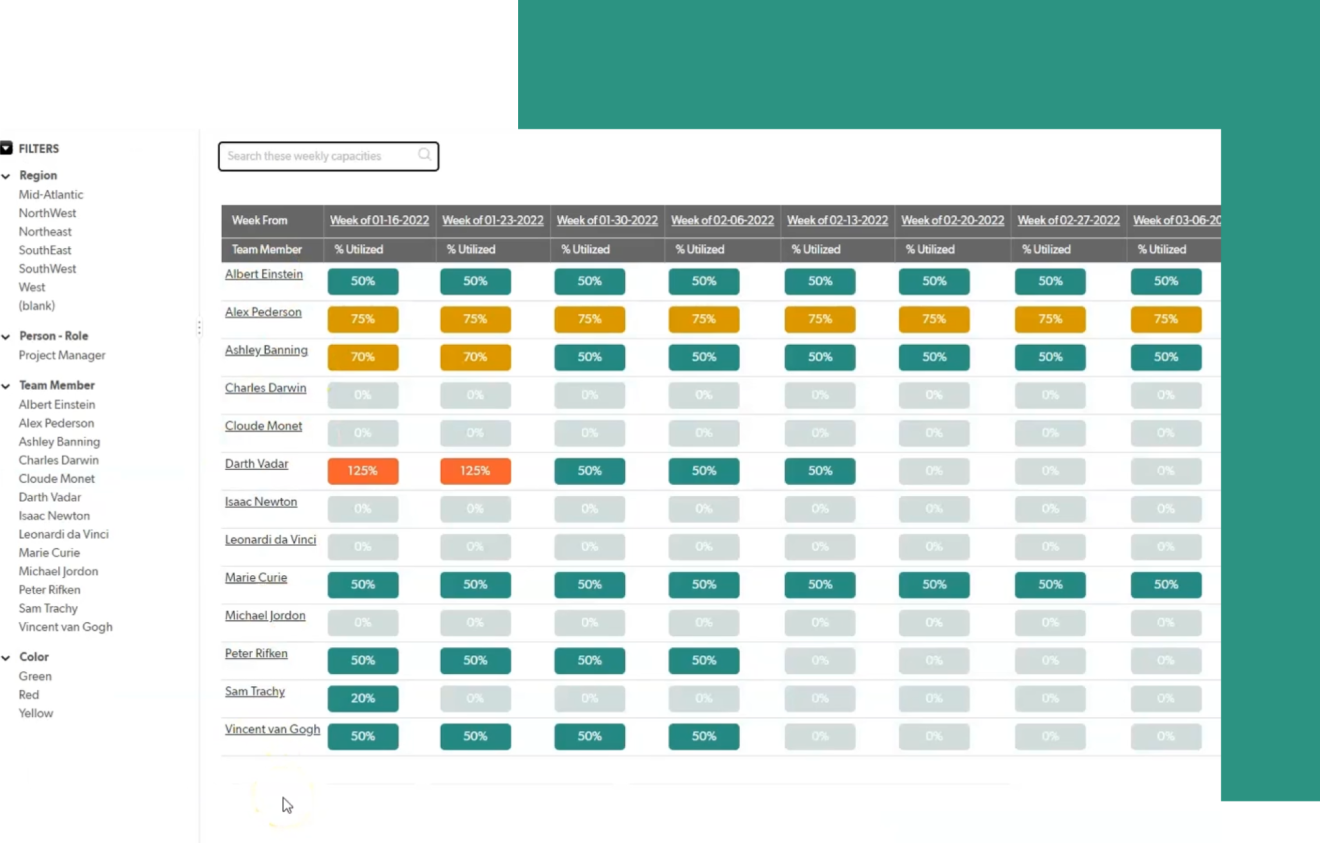Click the three-dot pane divider handle
The width and height of the screenshot is (1320, 843).
click(x=199, y=328)
